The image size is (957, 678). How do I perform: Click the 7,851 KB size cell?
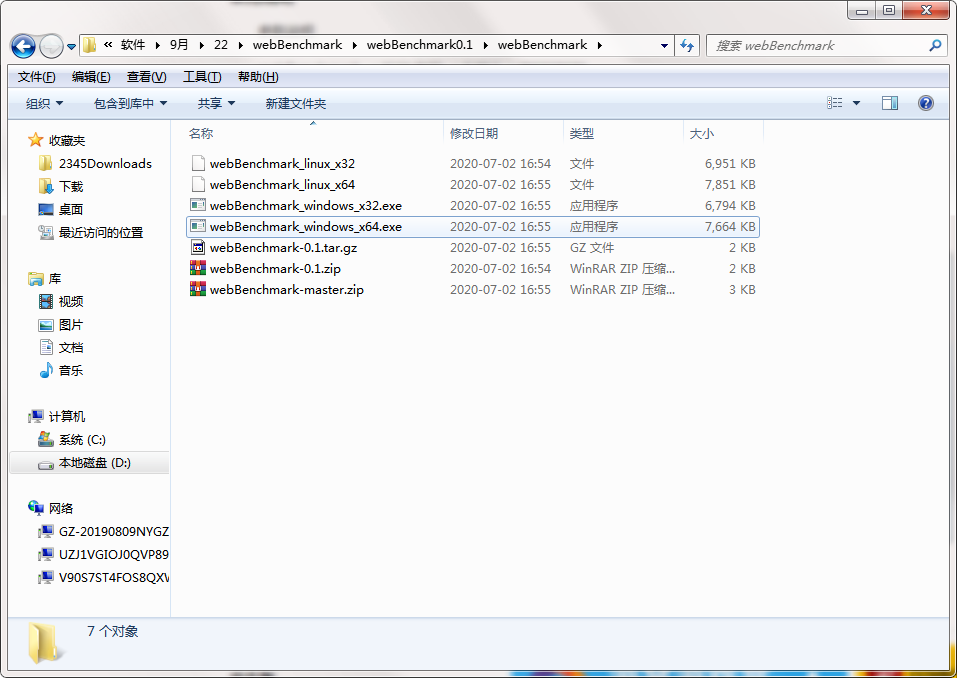730,184
